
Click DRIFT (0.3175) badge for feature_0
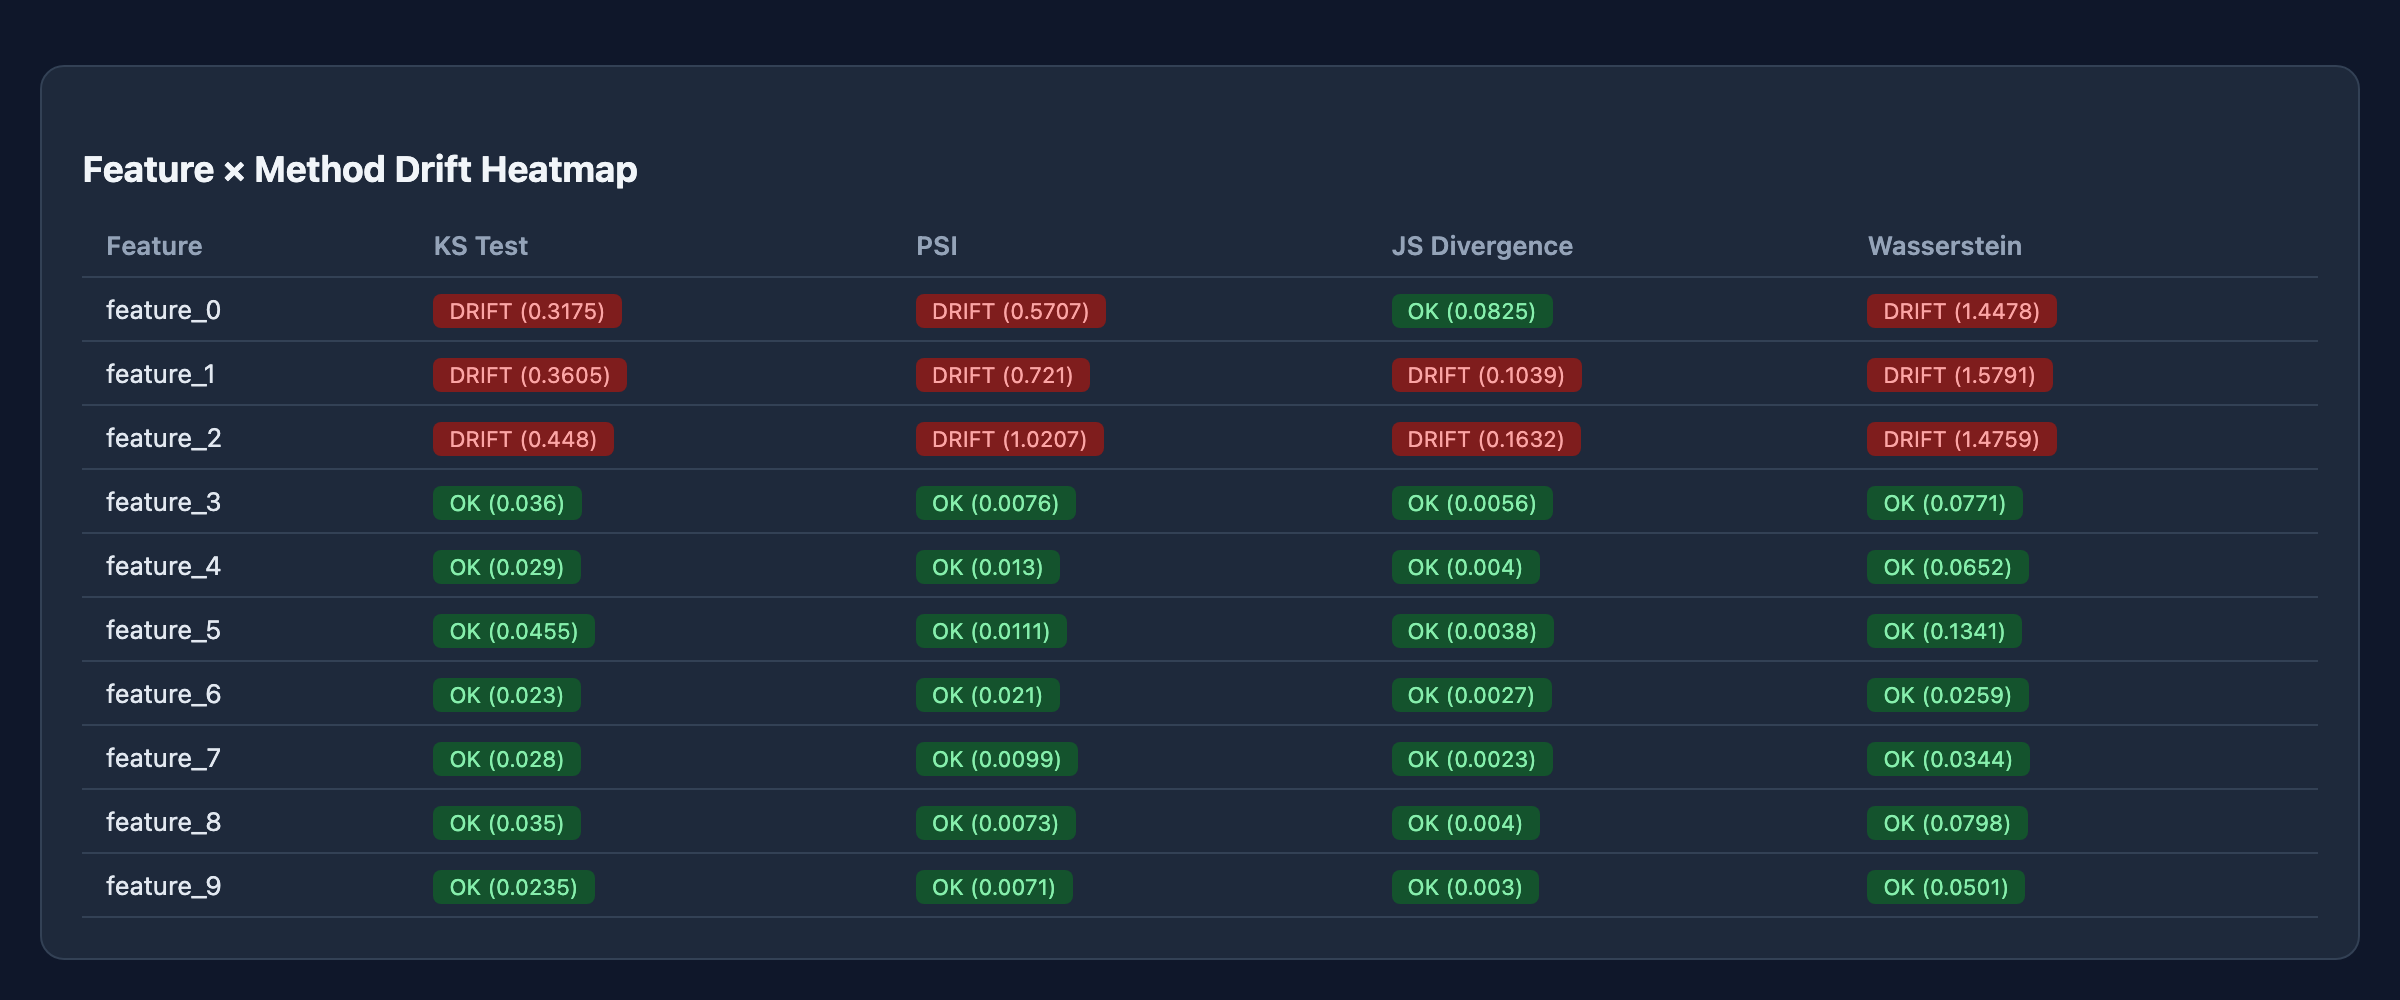tap(527, 311)
